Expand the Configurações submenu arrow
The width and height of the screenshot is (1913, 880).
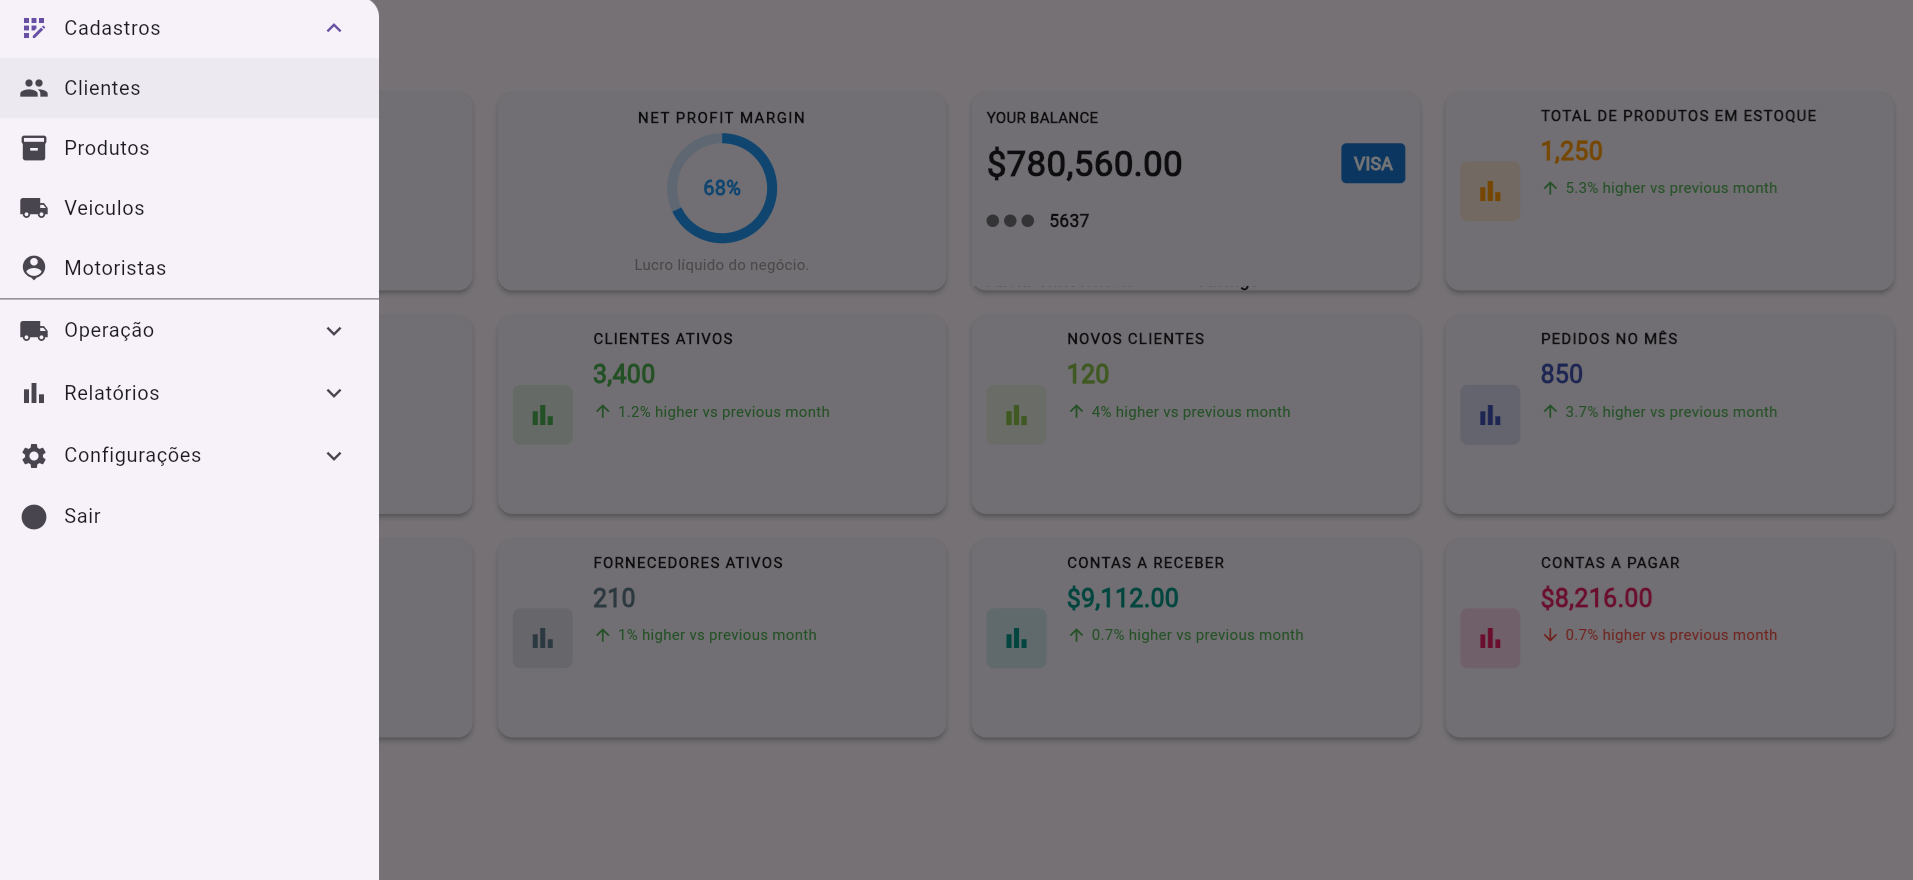pyautogui.click(x=334, y=456)
